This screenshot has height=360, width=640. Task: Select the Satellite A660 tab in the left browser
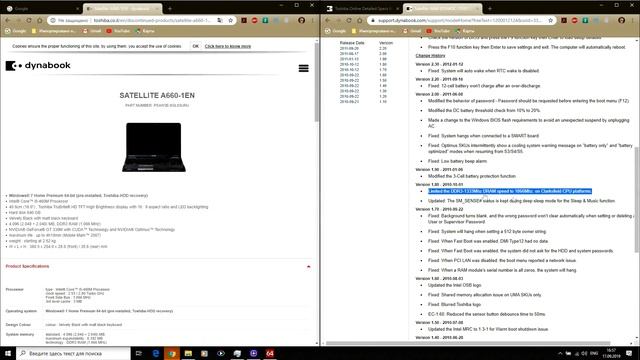click(x=121, y=8)
